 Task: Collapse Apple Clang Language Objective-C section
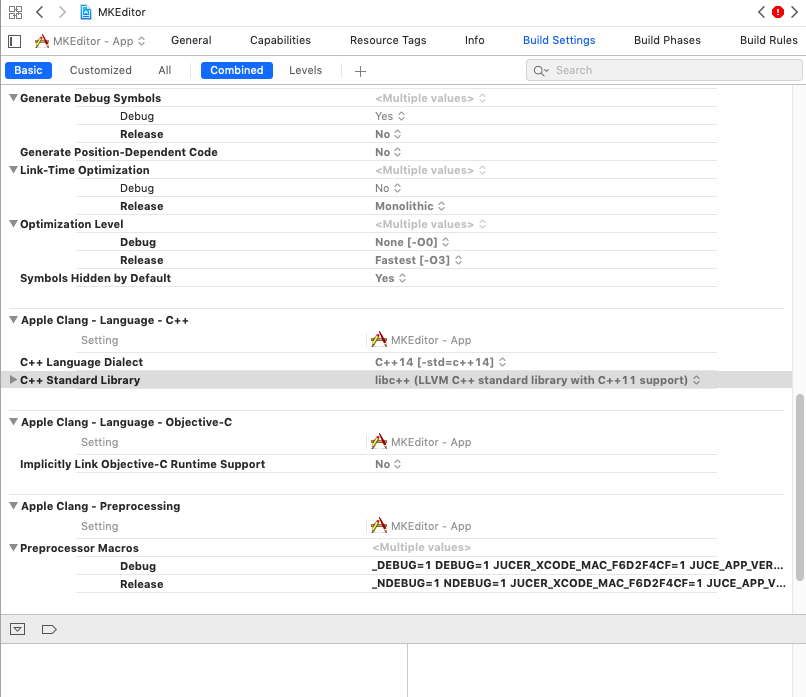(13, 421)
